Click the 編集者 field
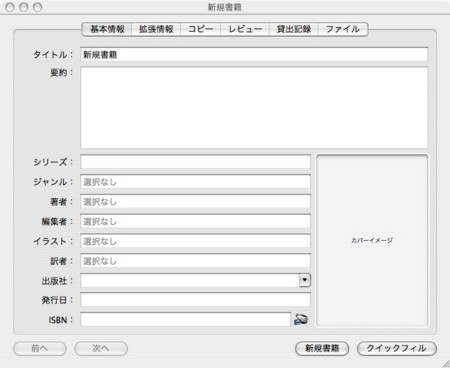 point(195,221)
